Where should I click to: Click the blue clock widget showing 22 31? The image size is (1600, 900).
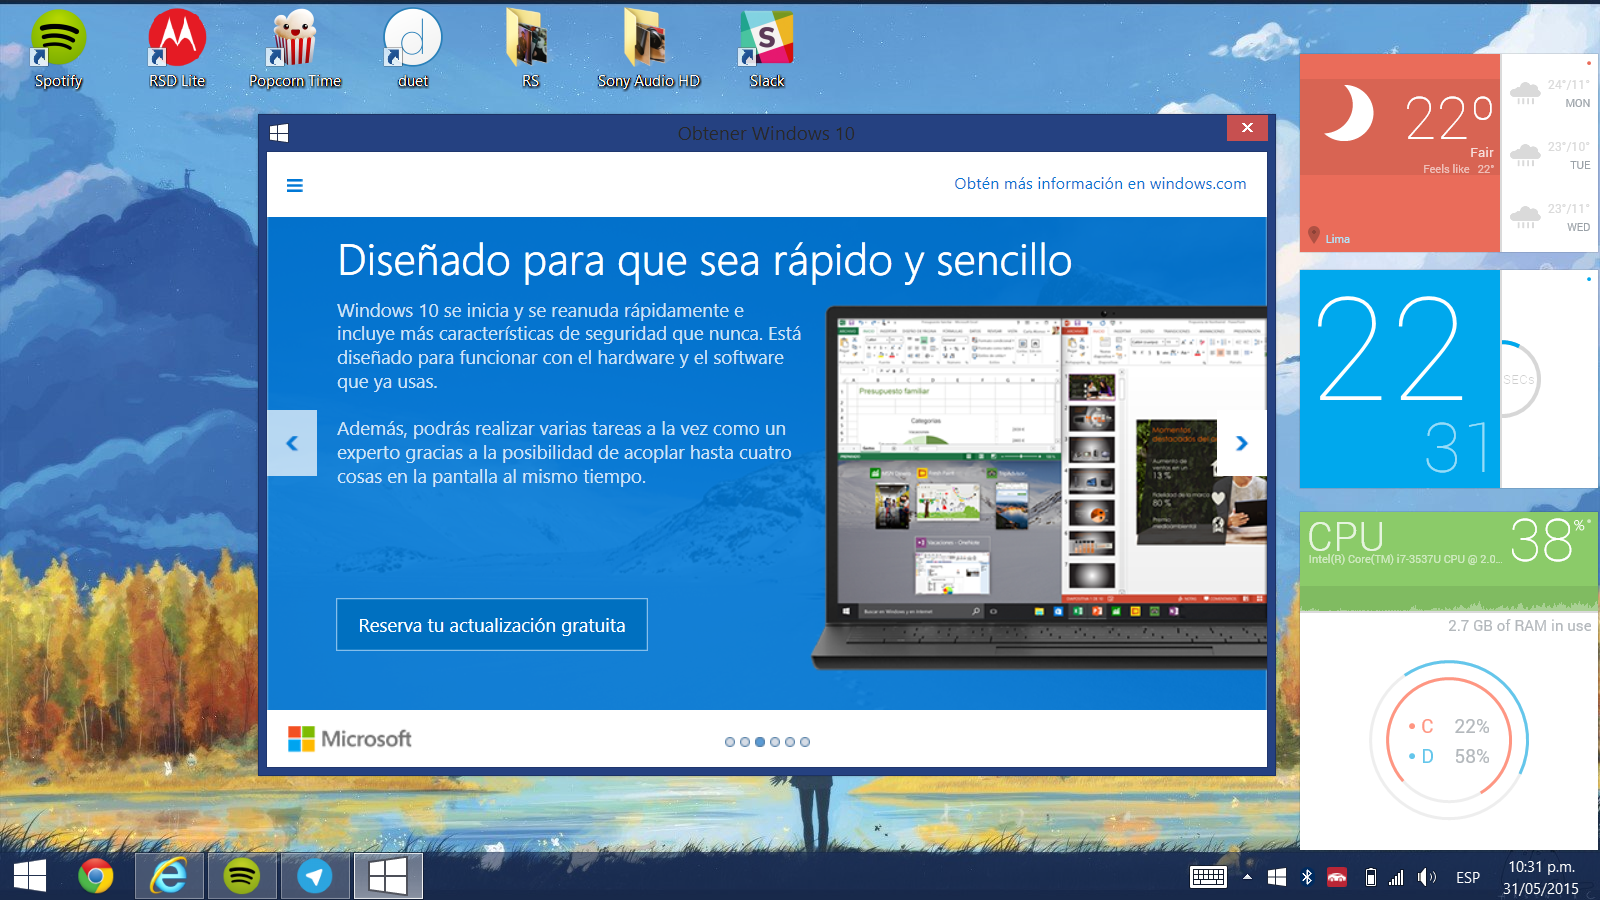[1400, 379]
